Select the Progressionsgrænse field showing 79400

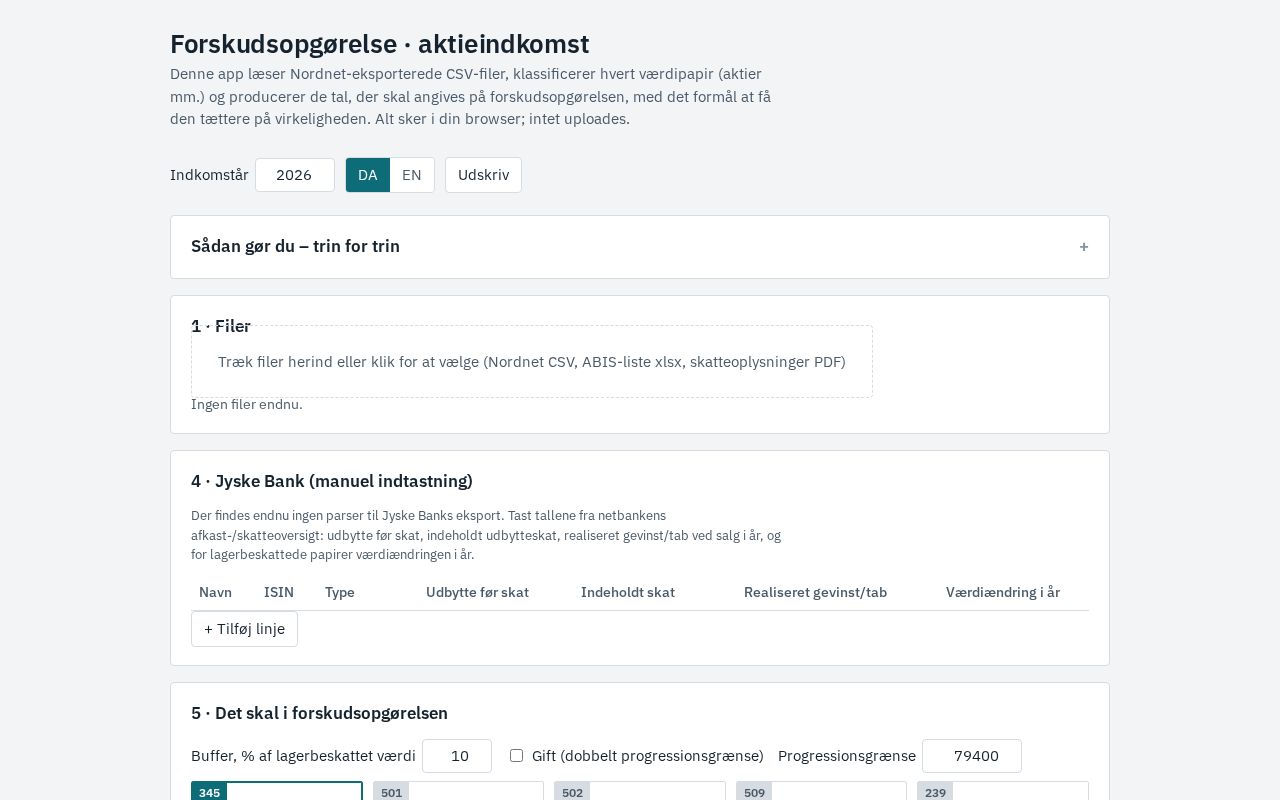click(x=972, y=756)
